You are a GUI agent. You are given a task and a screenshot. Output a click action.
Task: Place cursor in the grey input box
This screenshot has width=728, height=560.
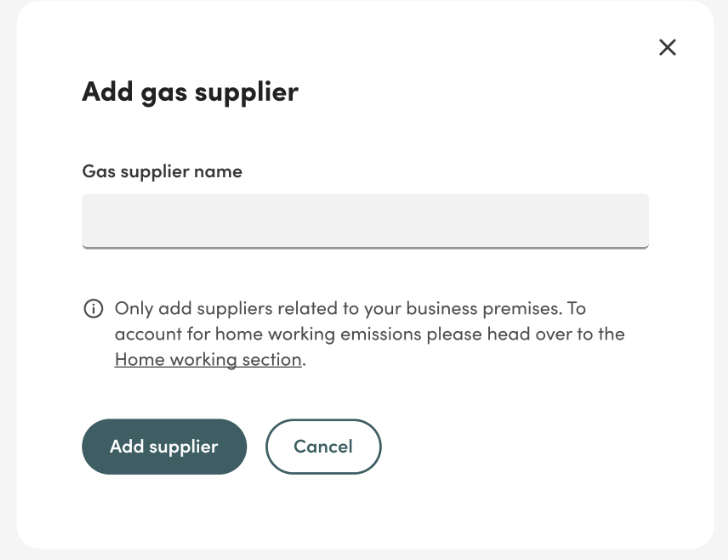365,221
